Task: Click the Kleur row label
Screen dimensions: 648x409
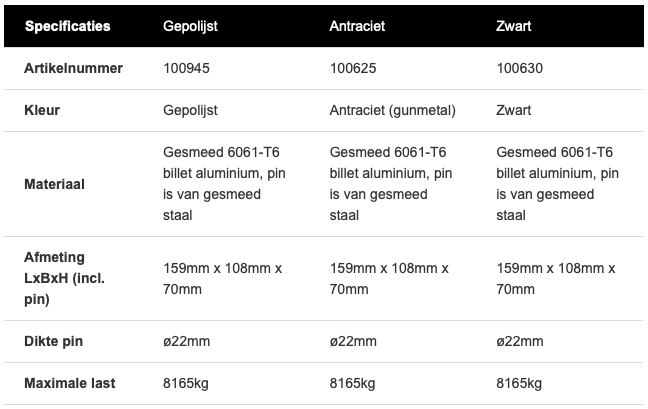Action: coord(40,110)
